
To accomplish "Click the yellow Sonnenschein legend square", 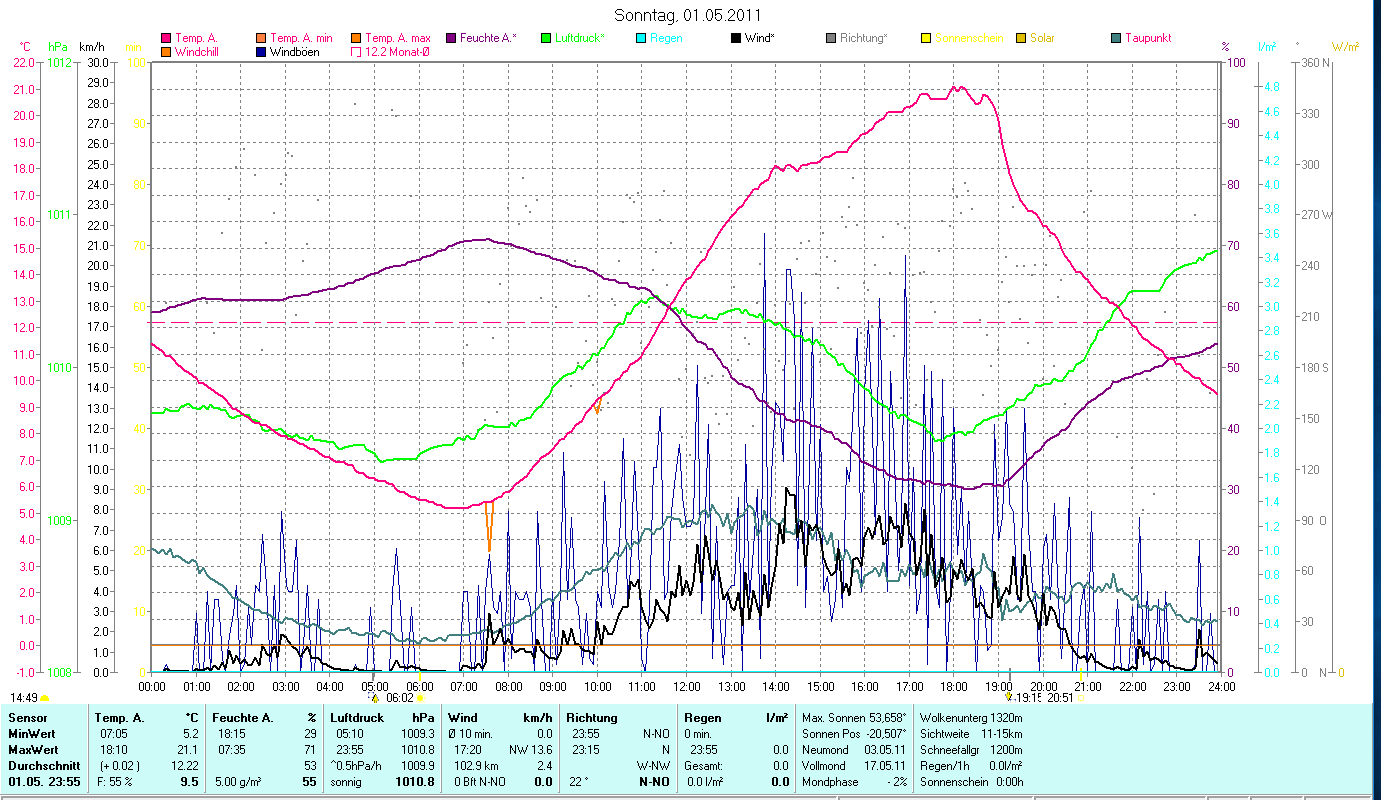I will click(x=926, y=38).
